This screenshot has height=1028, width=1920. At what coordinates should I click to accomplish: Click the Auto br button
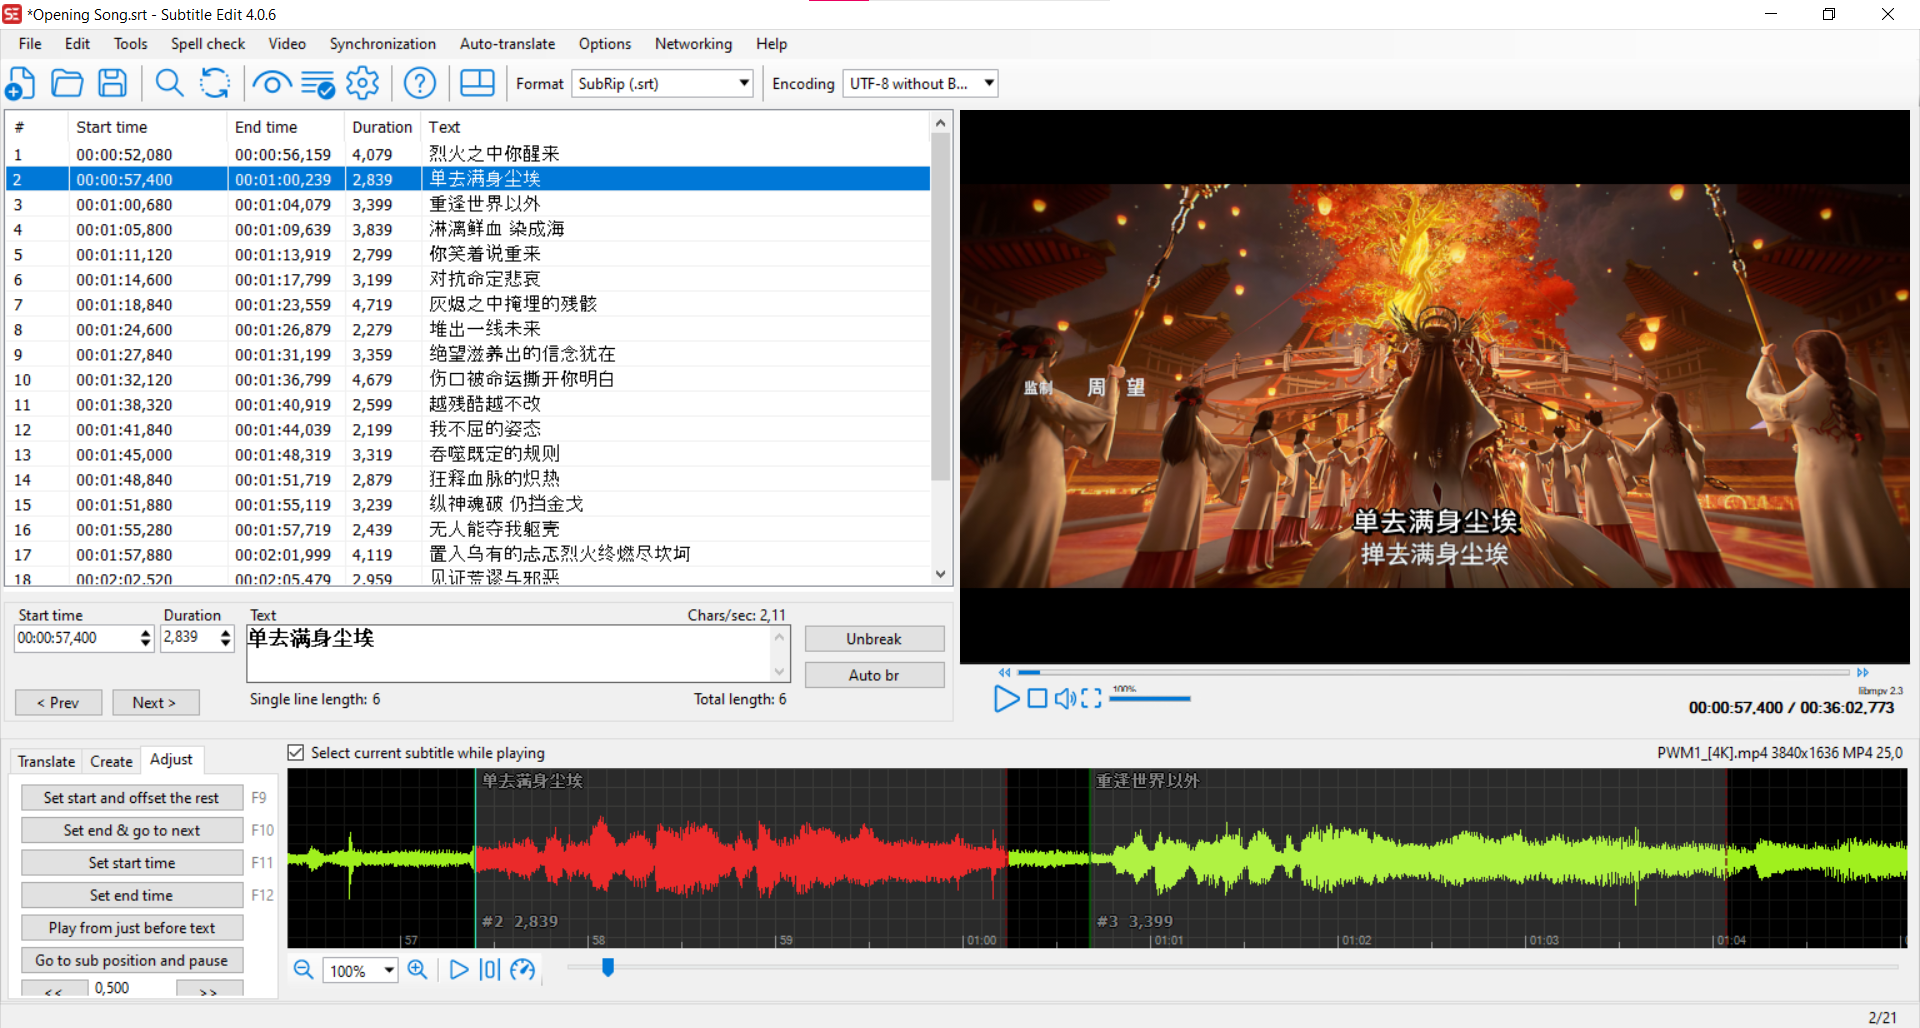coord(874,675)
